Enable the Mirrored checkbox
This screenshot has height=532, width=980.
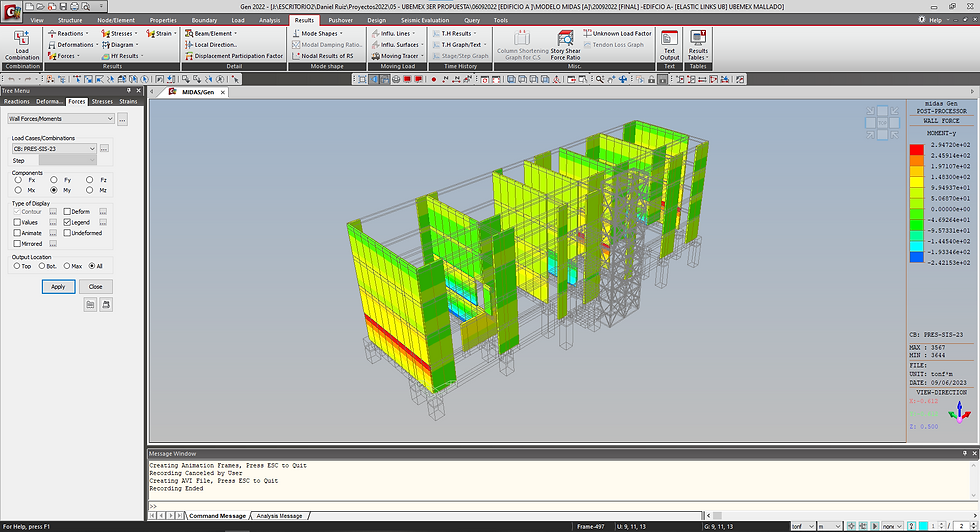pos(17,243)
